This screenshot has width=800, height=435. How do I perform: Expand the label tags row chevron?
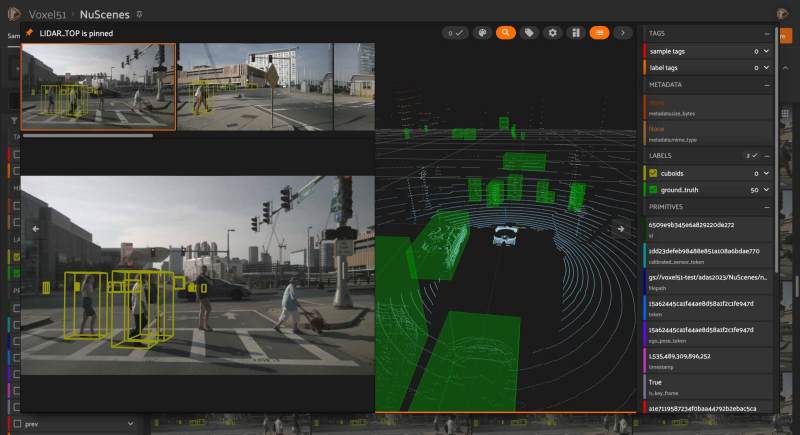point(766,67)
